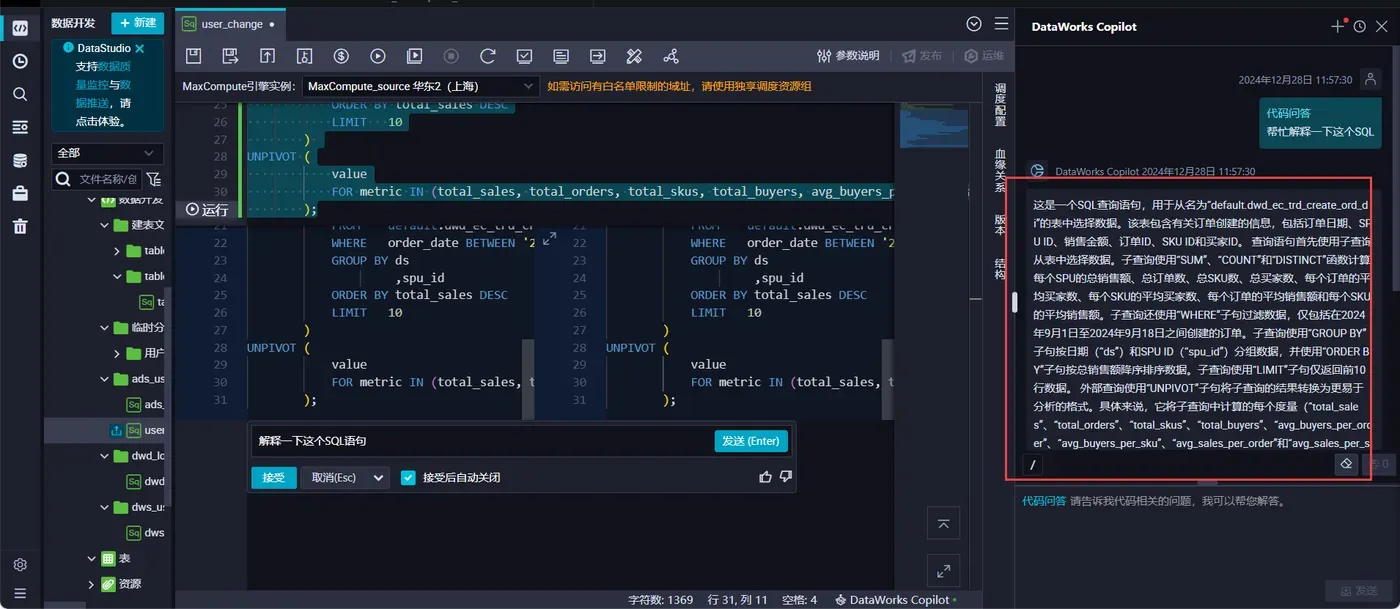Click the thumbs up feedback icon
This screenshot has height=609, width=1400.
point(766,477)
